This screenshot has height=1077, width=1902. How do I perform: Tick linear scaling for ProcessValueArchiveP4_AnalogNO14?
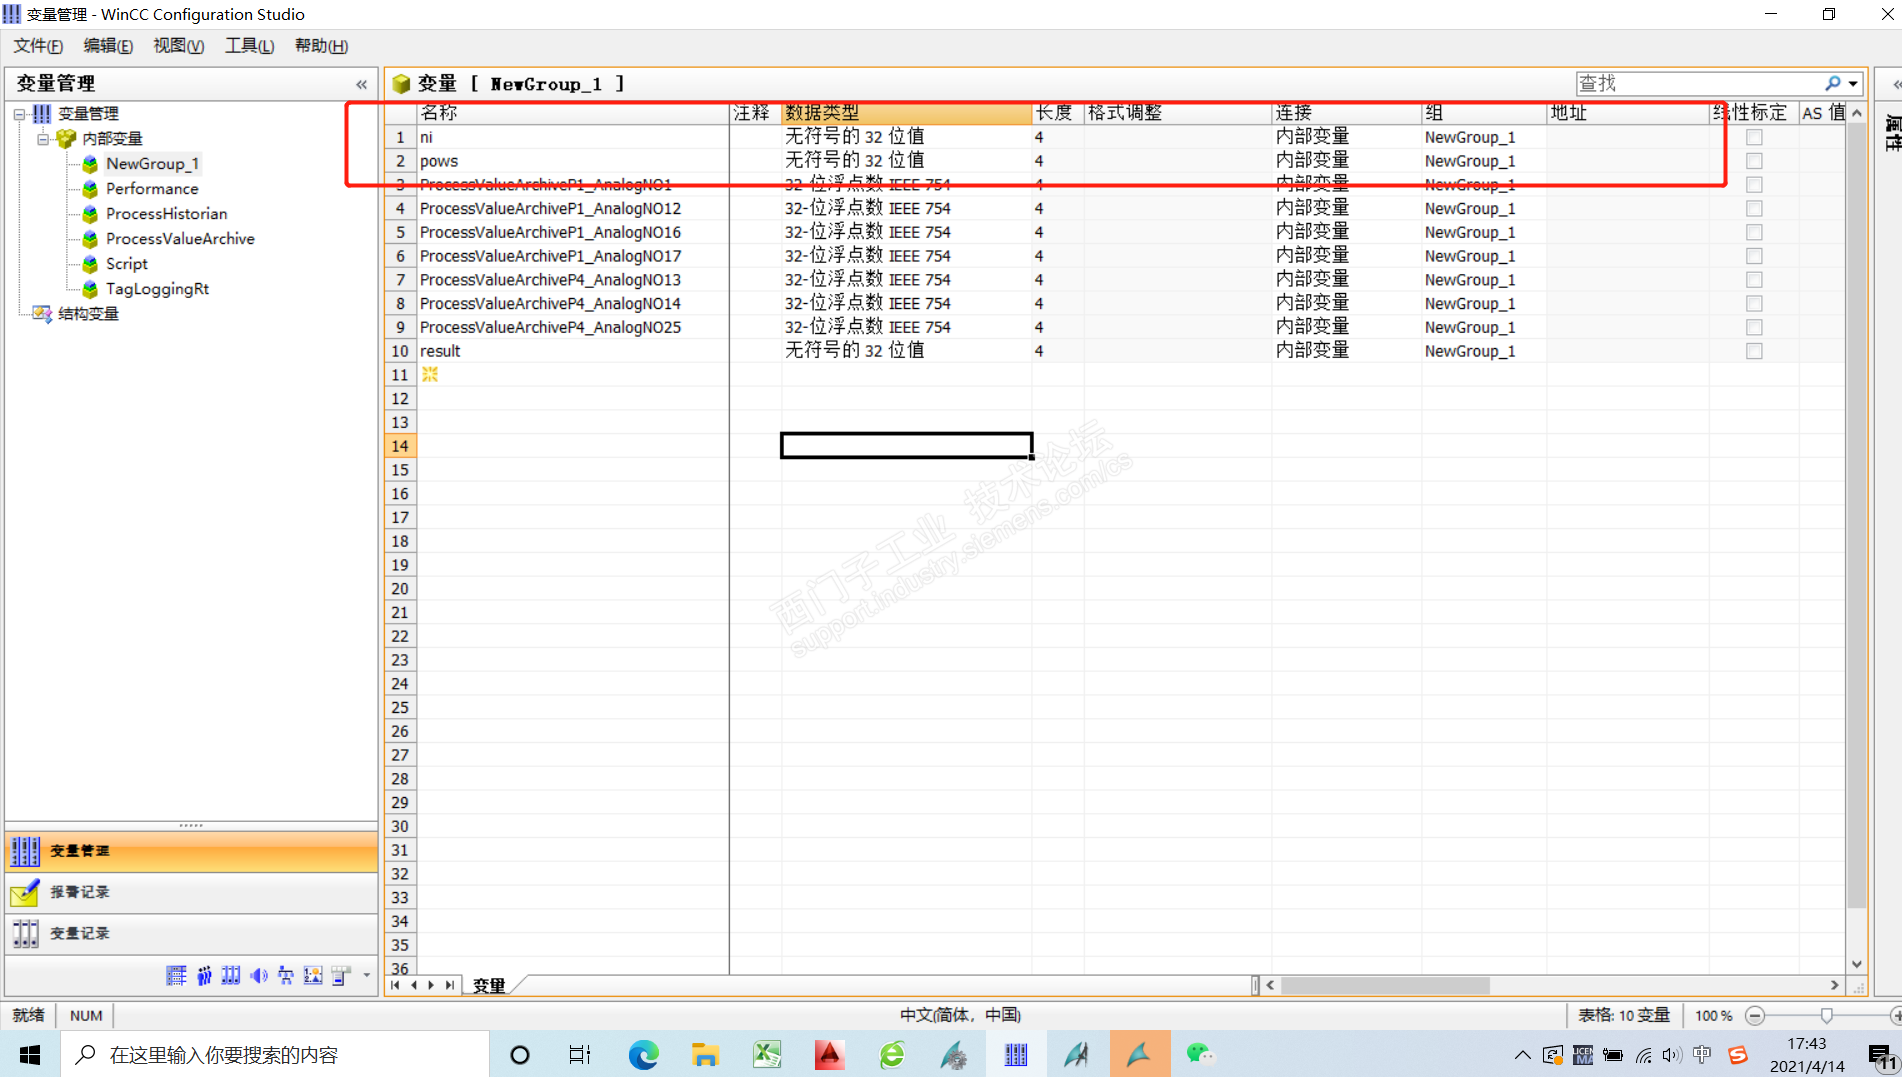tap(1754, 303)
